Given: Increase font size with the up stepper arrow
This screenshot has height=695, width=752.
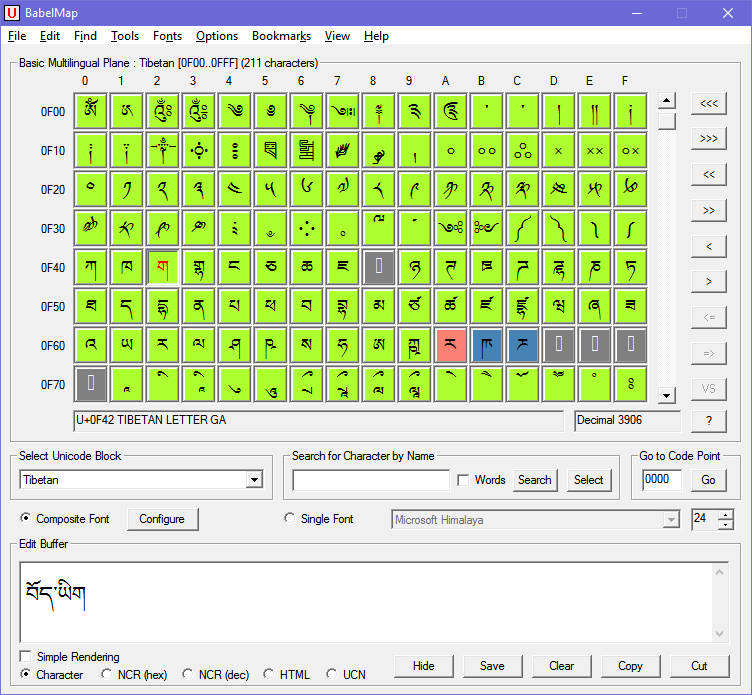Looking at the screenshot, I should point(726,515).
